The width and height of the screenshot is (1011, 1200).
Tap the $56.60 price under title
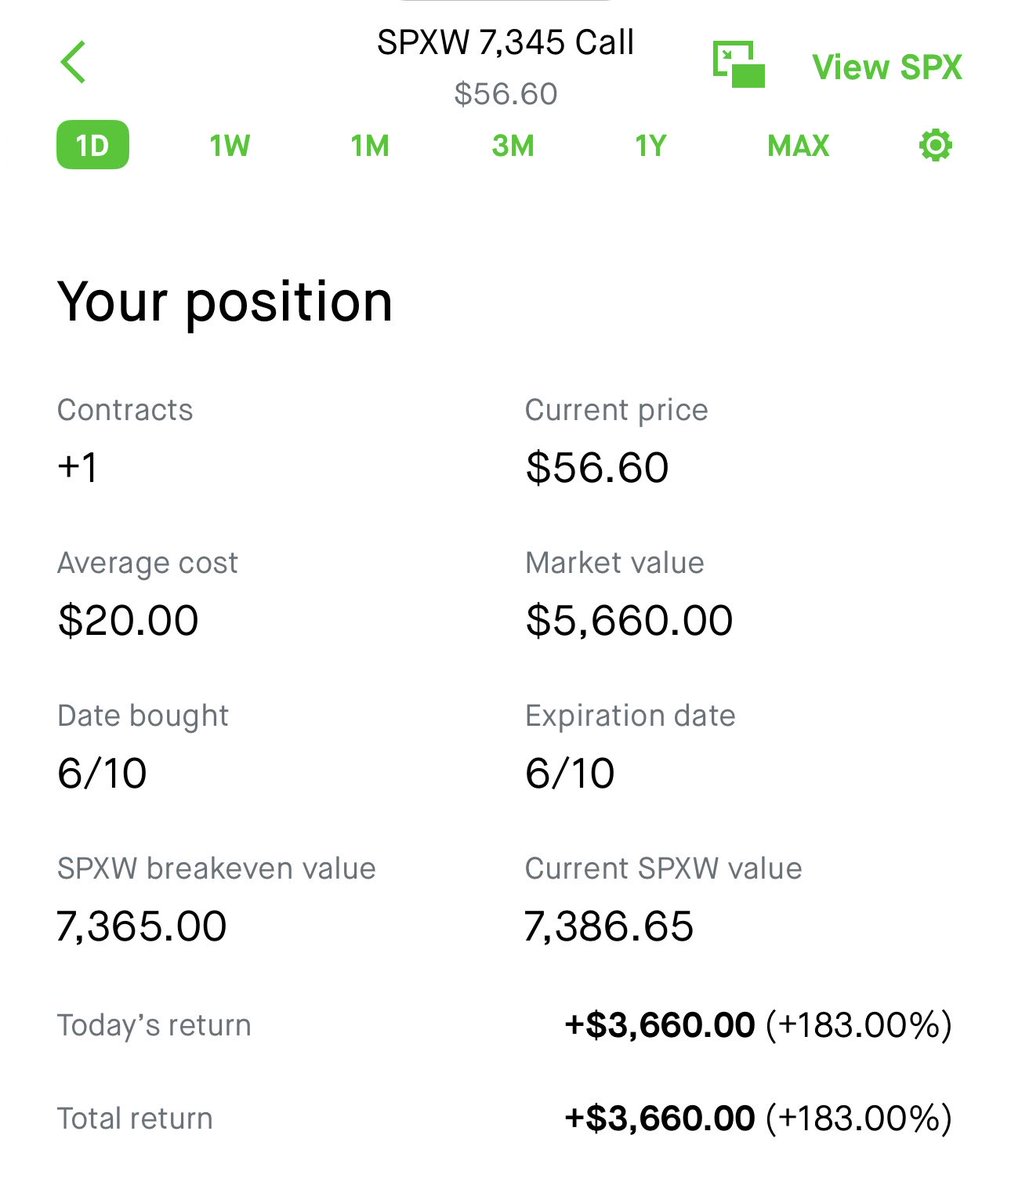click(x=505, y=94)
